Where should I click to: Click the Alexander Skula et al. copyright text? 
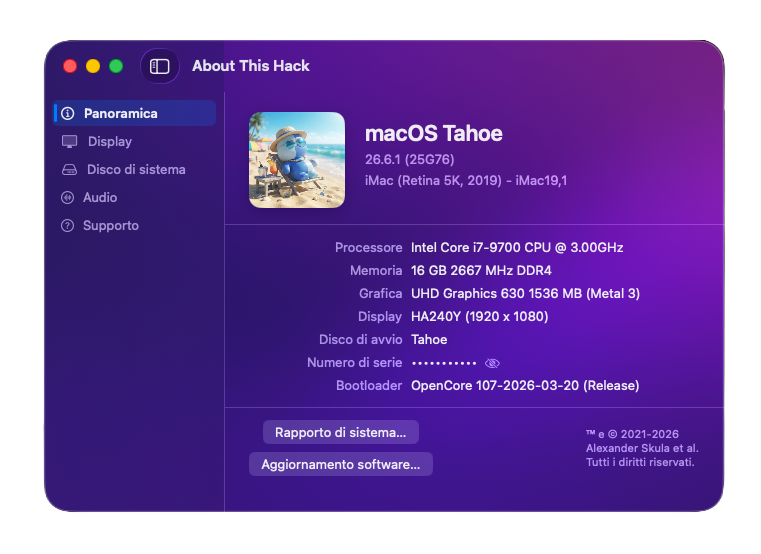point(642,448)
